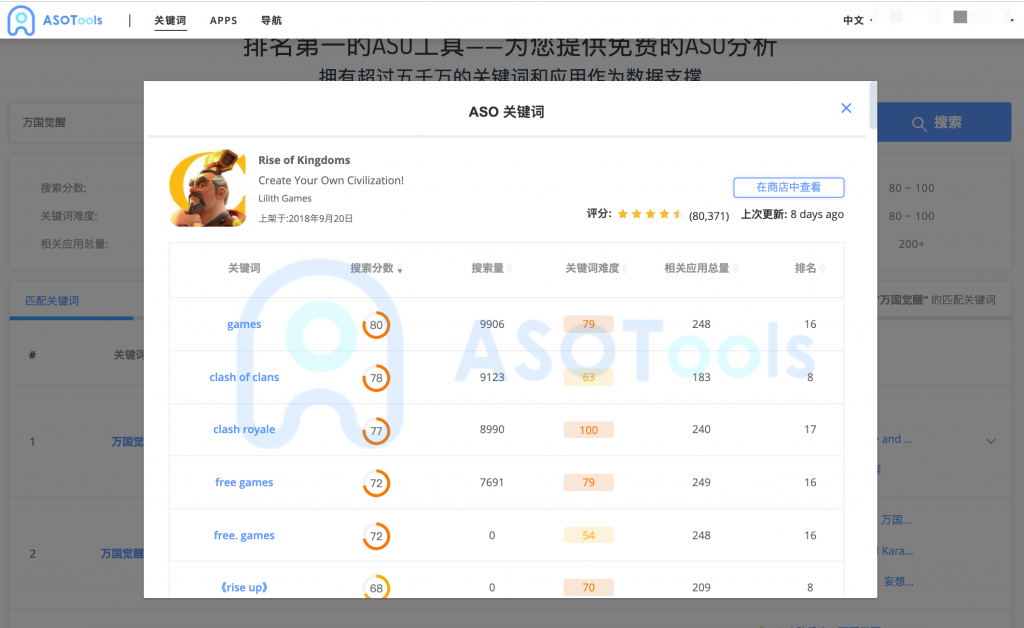Open the clash royale keyword link

tap(244, 430)
